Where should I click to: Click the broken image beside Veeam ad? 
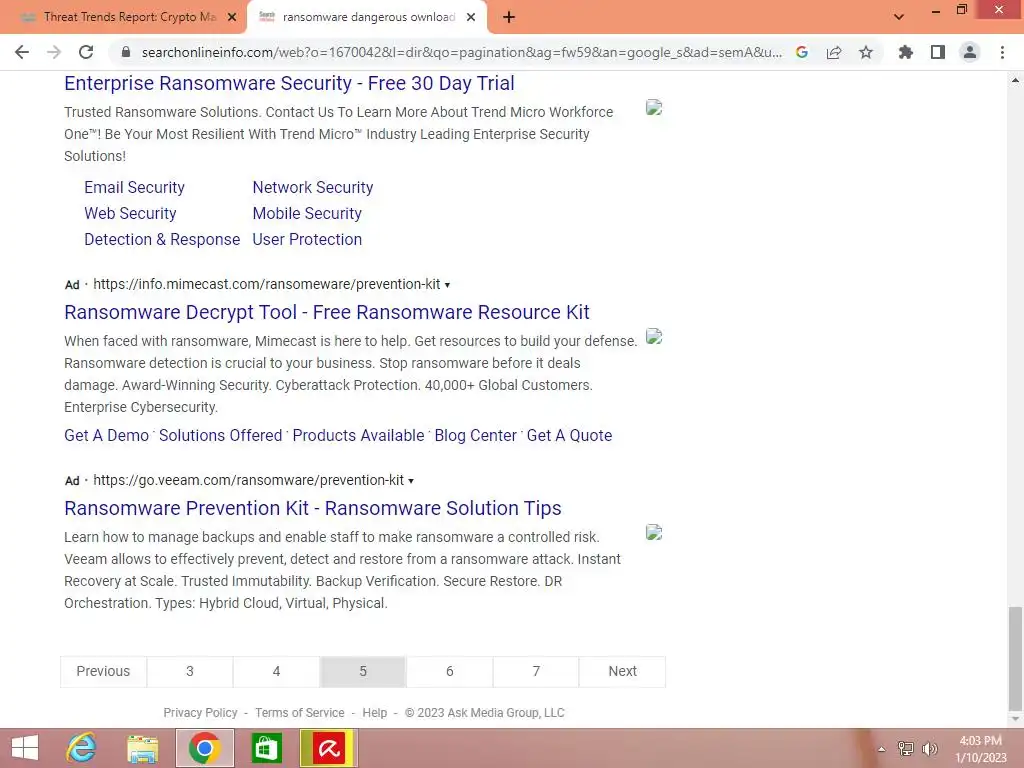(x=654, y=532)
